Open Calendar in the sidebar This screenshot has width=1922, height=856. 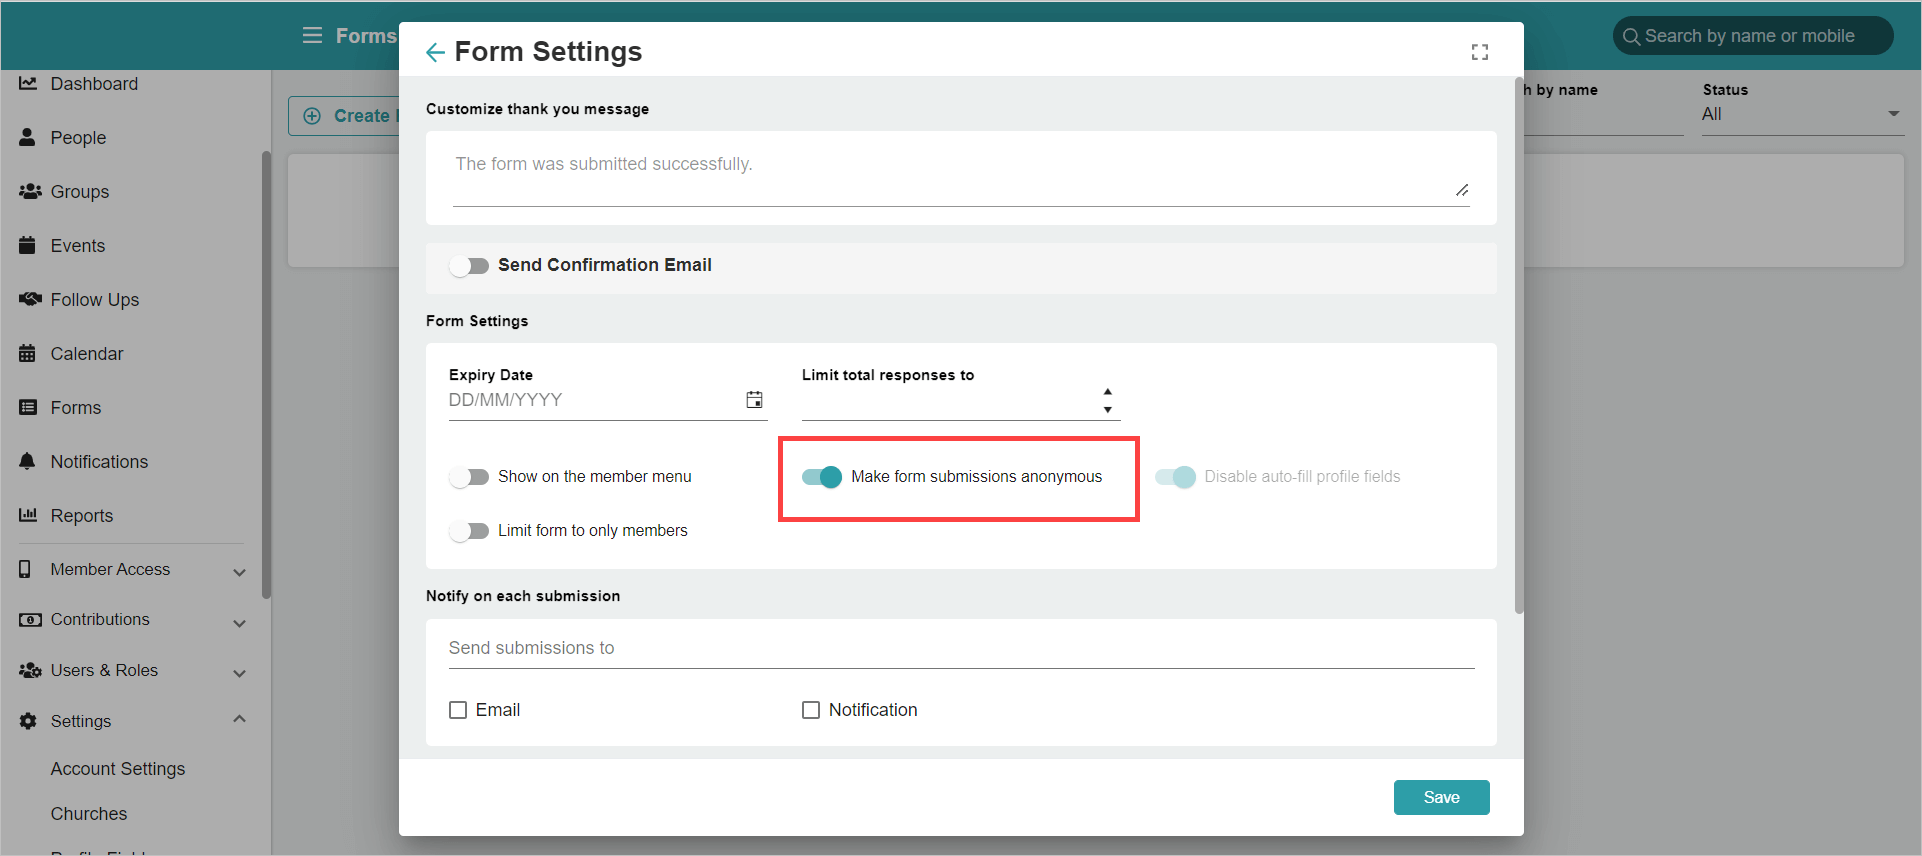point(87,354)
